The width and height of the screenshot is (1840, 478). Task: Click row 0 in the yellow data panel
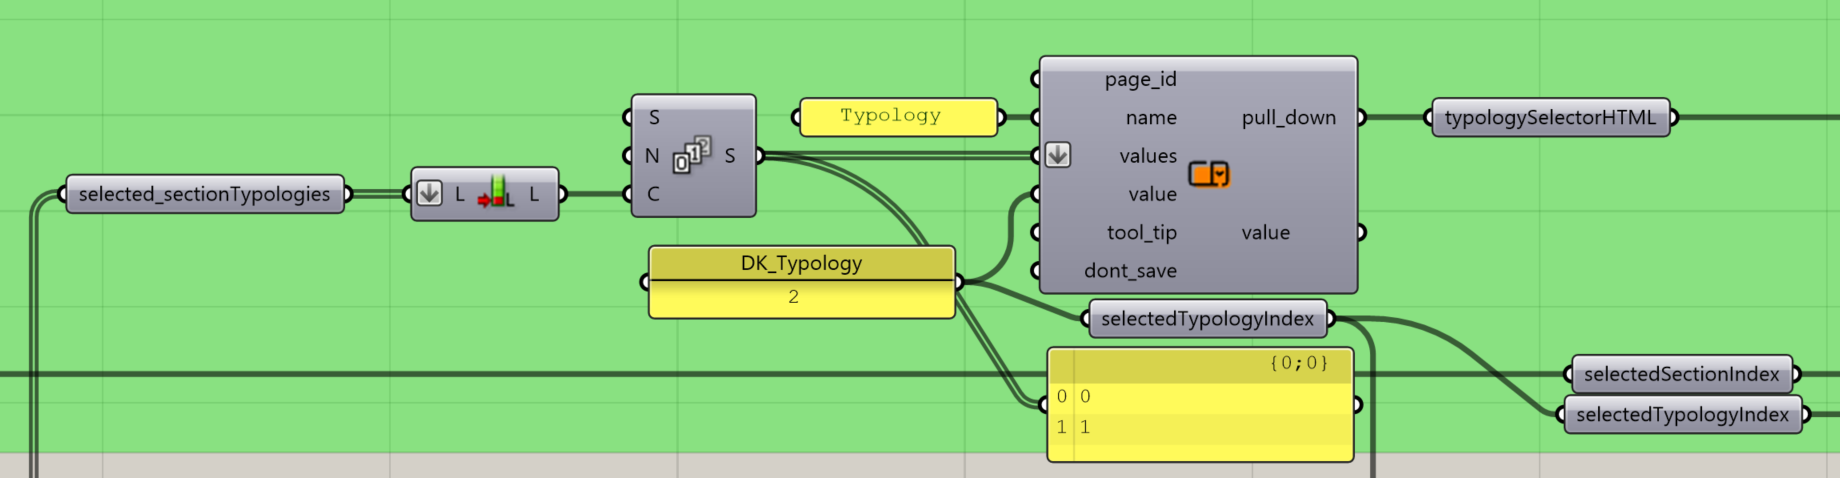1200,396
